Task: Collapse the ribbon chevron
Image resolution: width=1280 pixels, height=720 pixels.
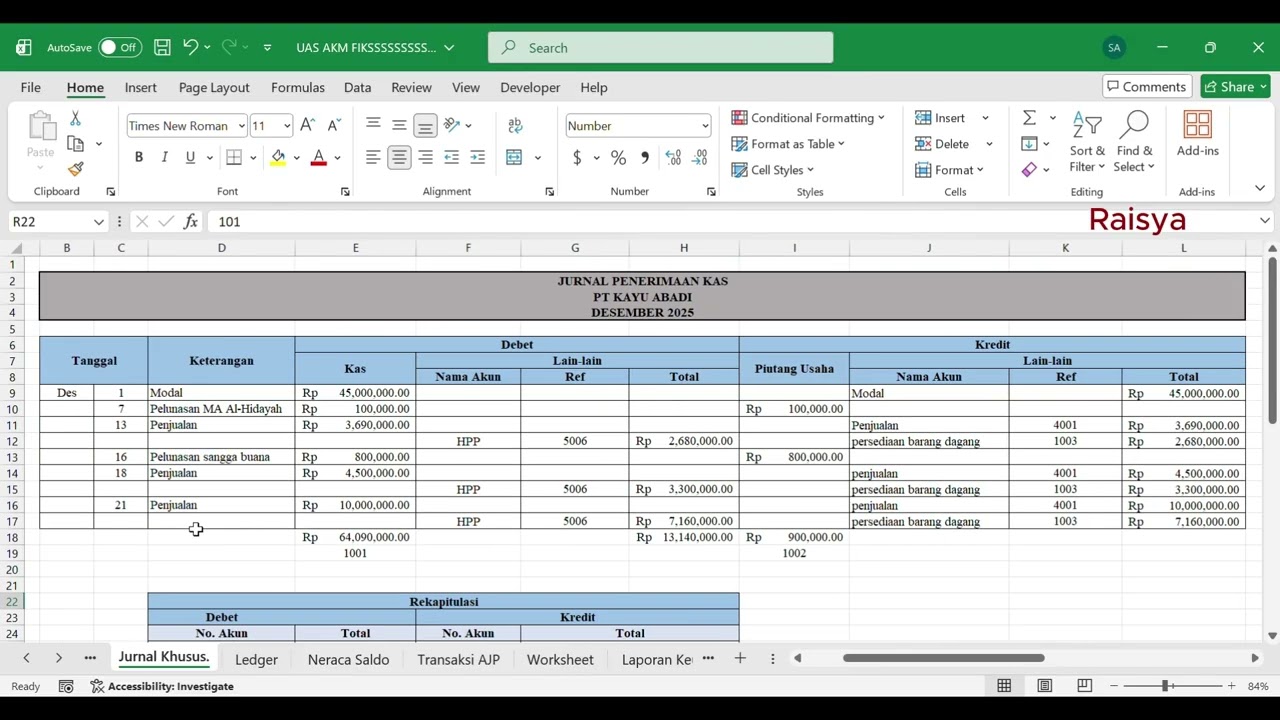Action: pos(1260,188)
